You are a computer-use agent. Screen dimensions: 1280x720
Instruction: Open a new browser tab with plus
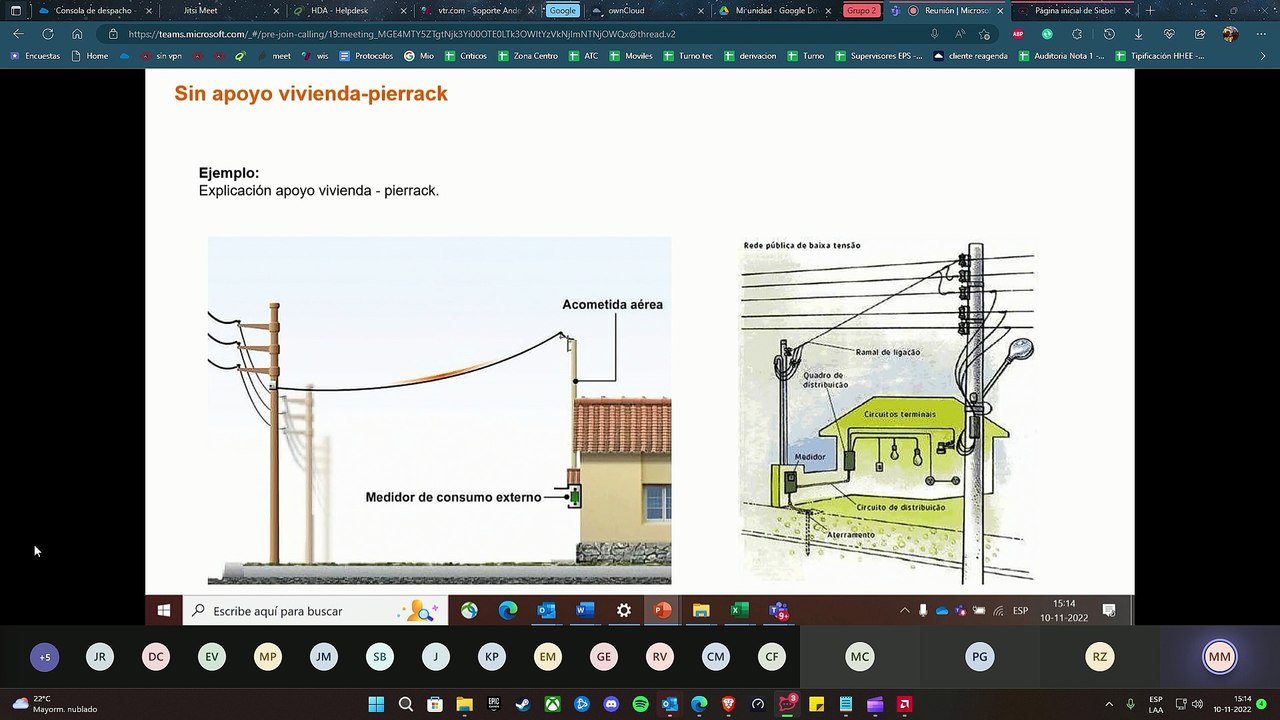point(1150,10)
